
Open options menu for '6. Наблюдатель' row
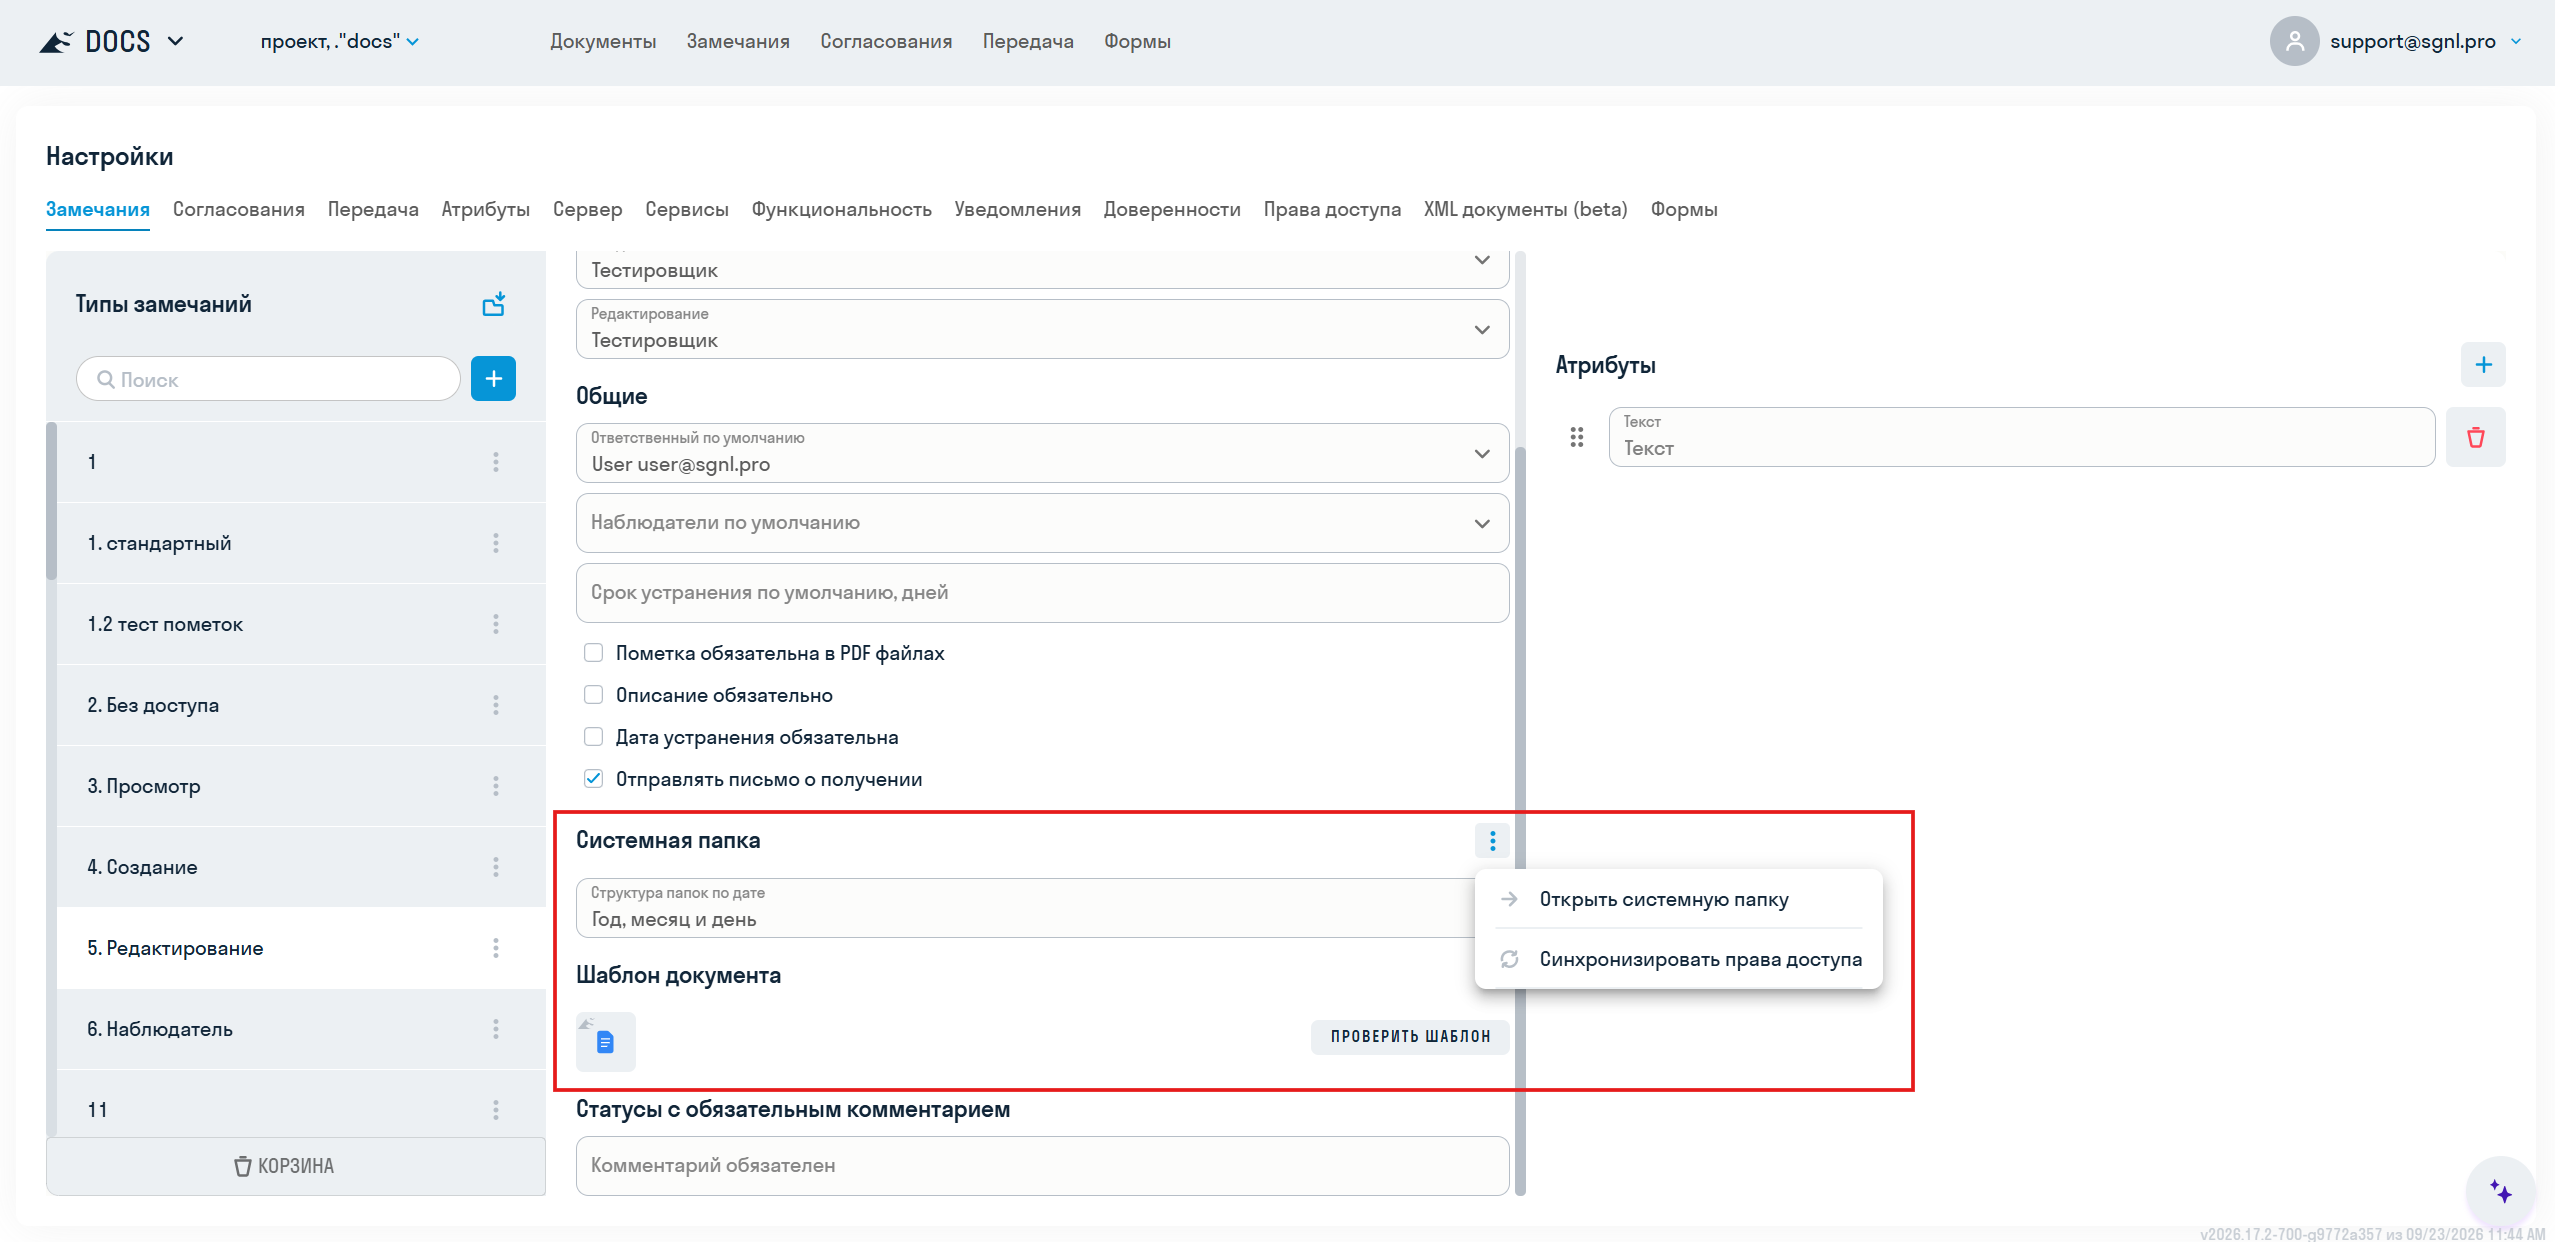click(x=496, y=1029)
